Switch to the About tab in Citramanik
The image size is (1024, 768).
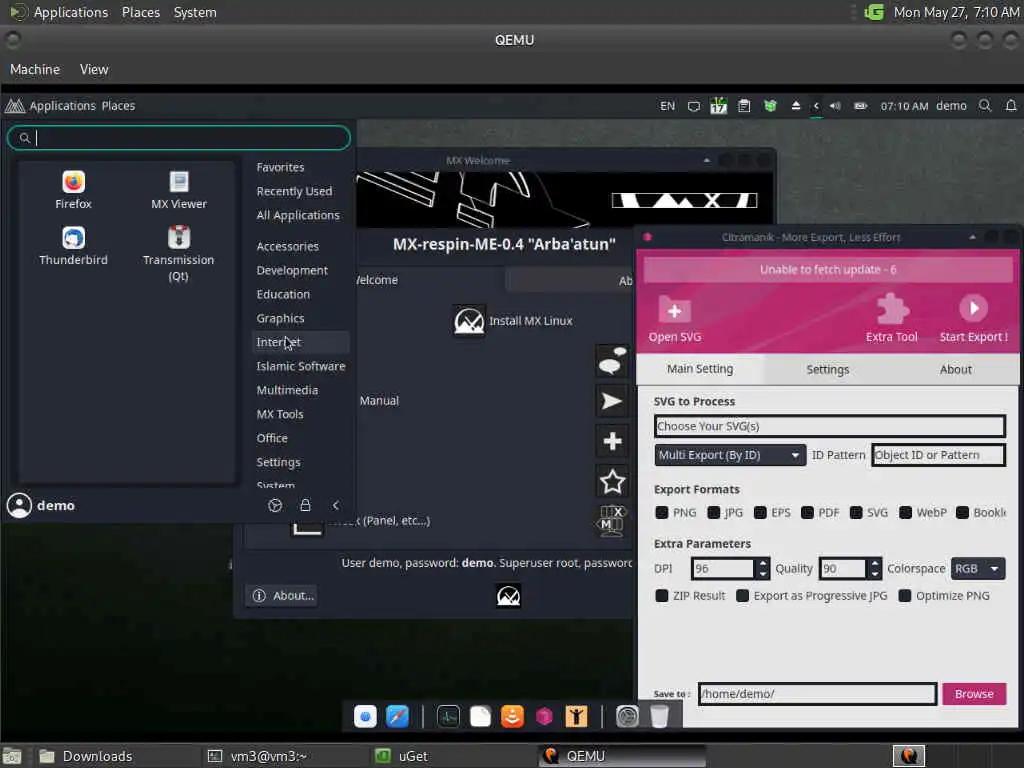coord(955,370)
